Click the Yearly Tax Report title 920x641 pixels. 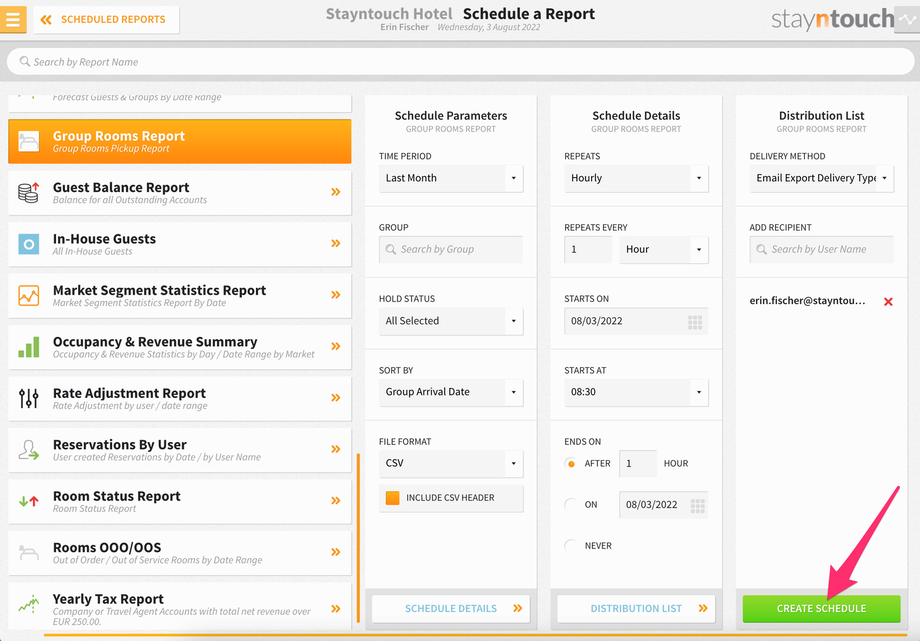point(108,599)
